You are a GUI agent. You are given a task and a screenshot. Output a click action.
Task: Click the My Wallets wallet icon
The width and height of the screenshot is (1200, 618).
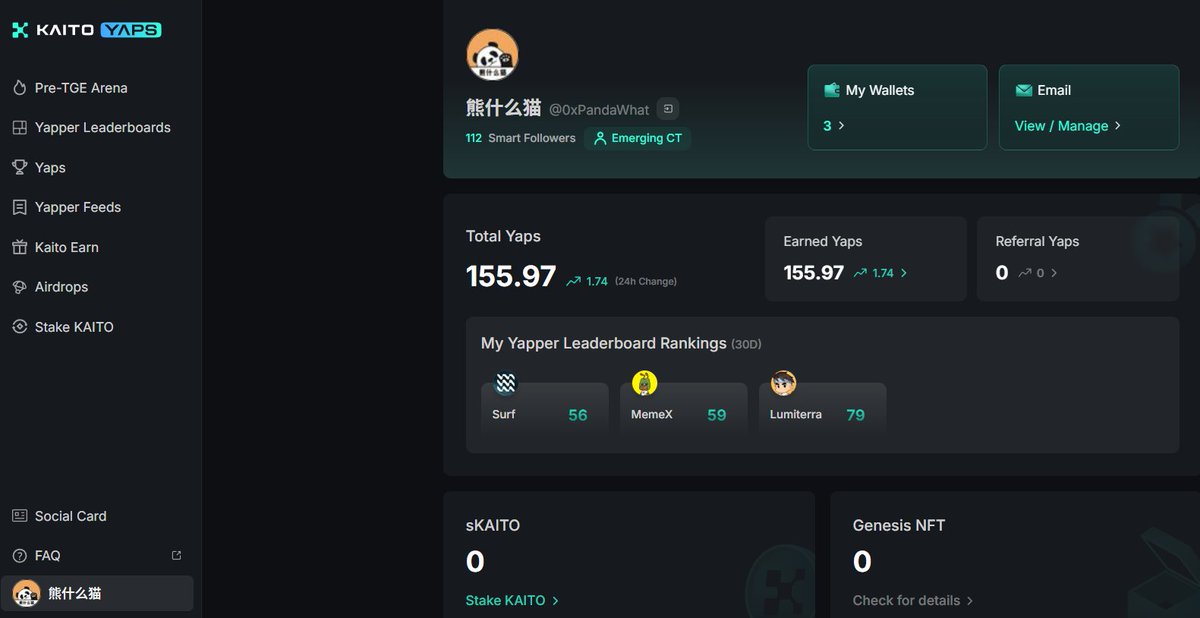tap(831, 90)
